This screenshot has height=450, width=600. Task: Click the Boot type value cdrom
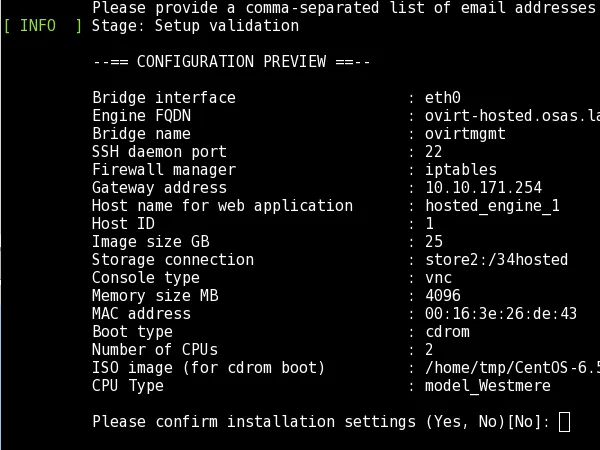coord(447,332)
